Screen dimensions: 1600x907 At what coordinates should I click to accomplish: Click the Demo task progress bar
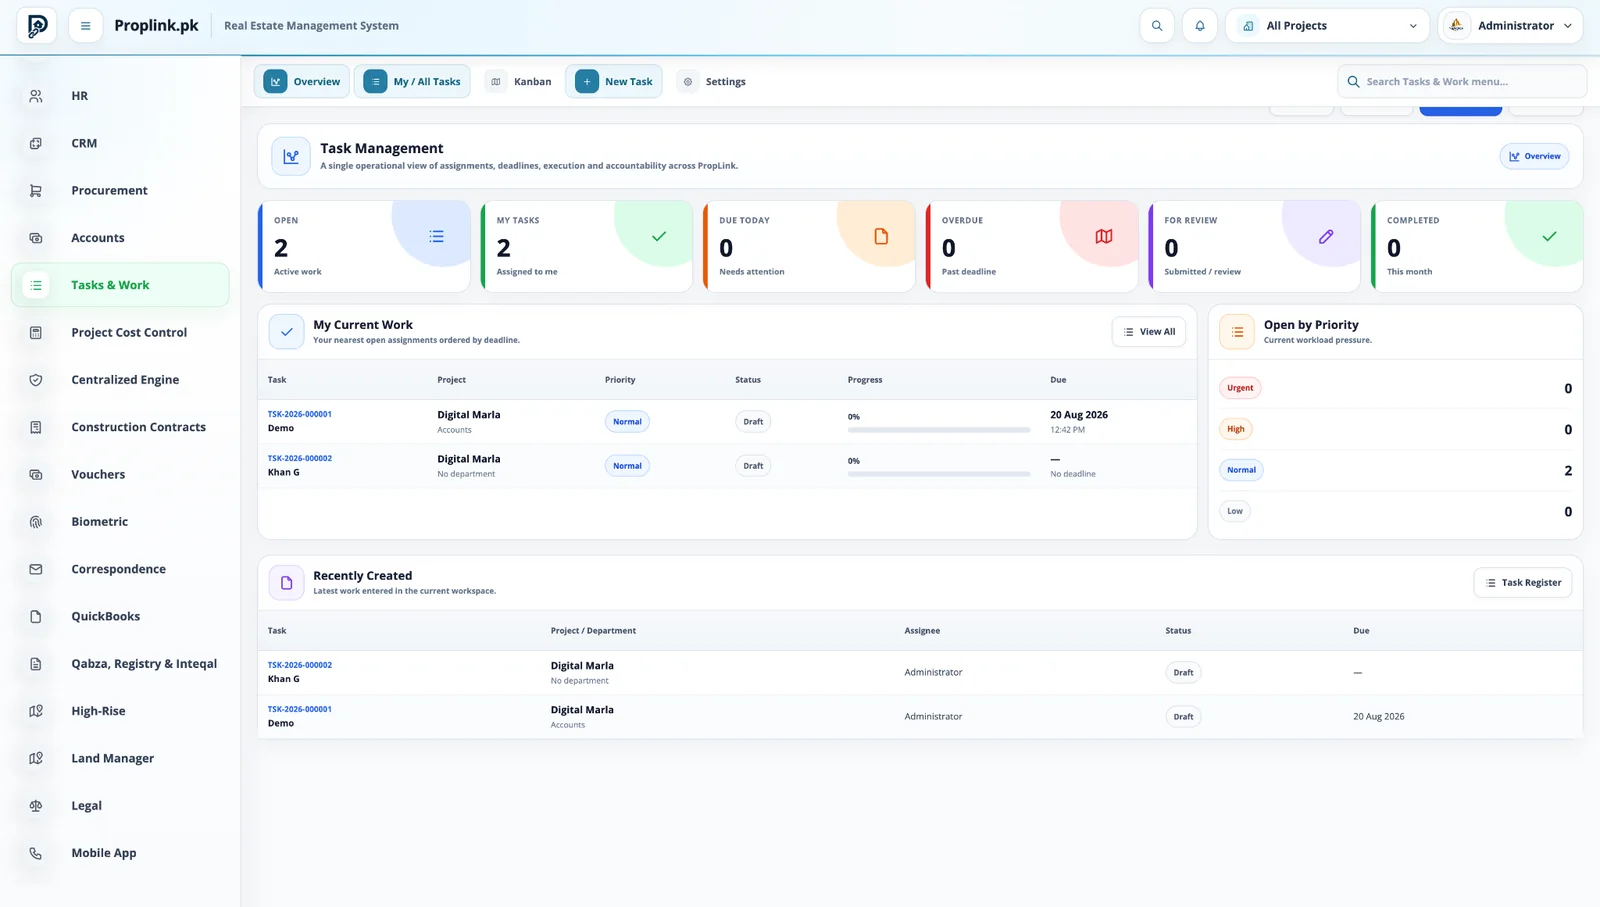(x=939, y=430)
